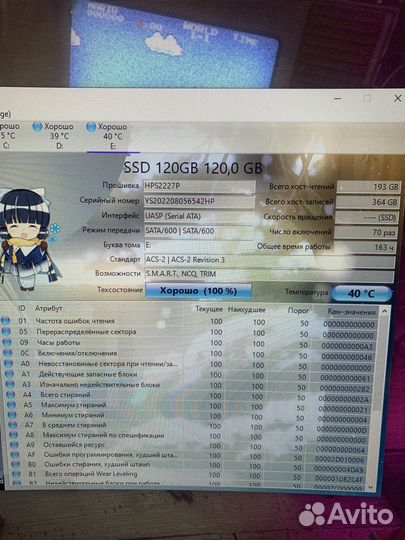
Task: Click the status icon of attribute A4
Action: [x=11, y=395]
